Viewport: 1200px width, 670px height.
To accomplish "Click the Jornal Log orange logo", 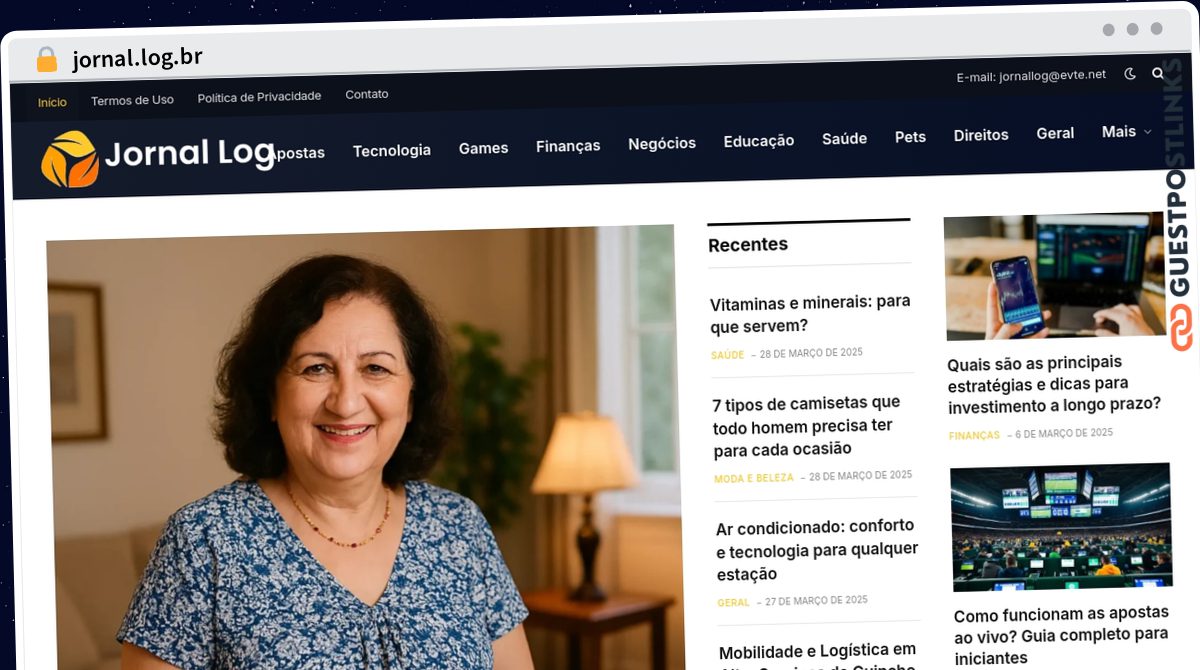I will 70,159.
